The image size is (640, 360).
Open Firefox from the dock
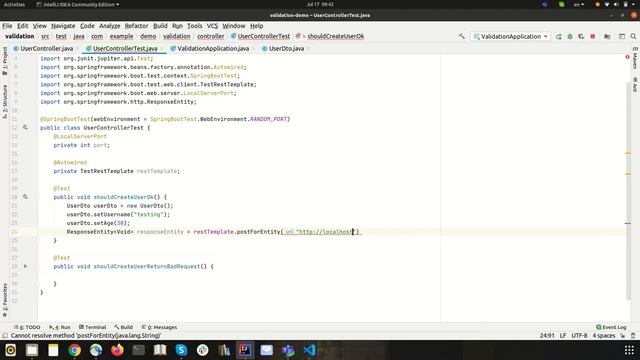tap(117, 350)
